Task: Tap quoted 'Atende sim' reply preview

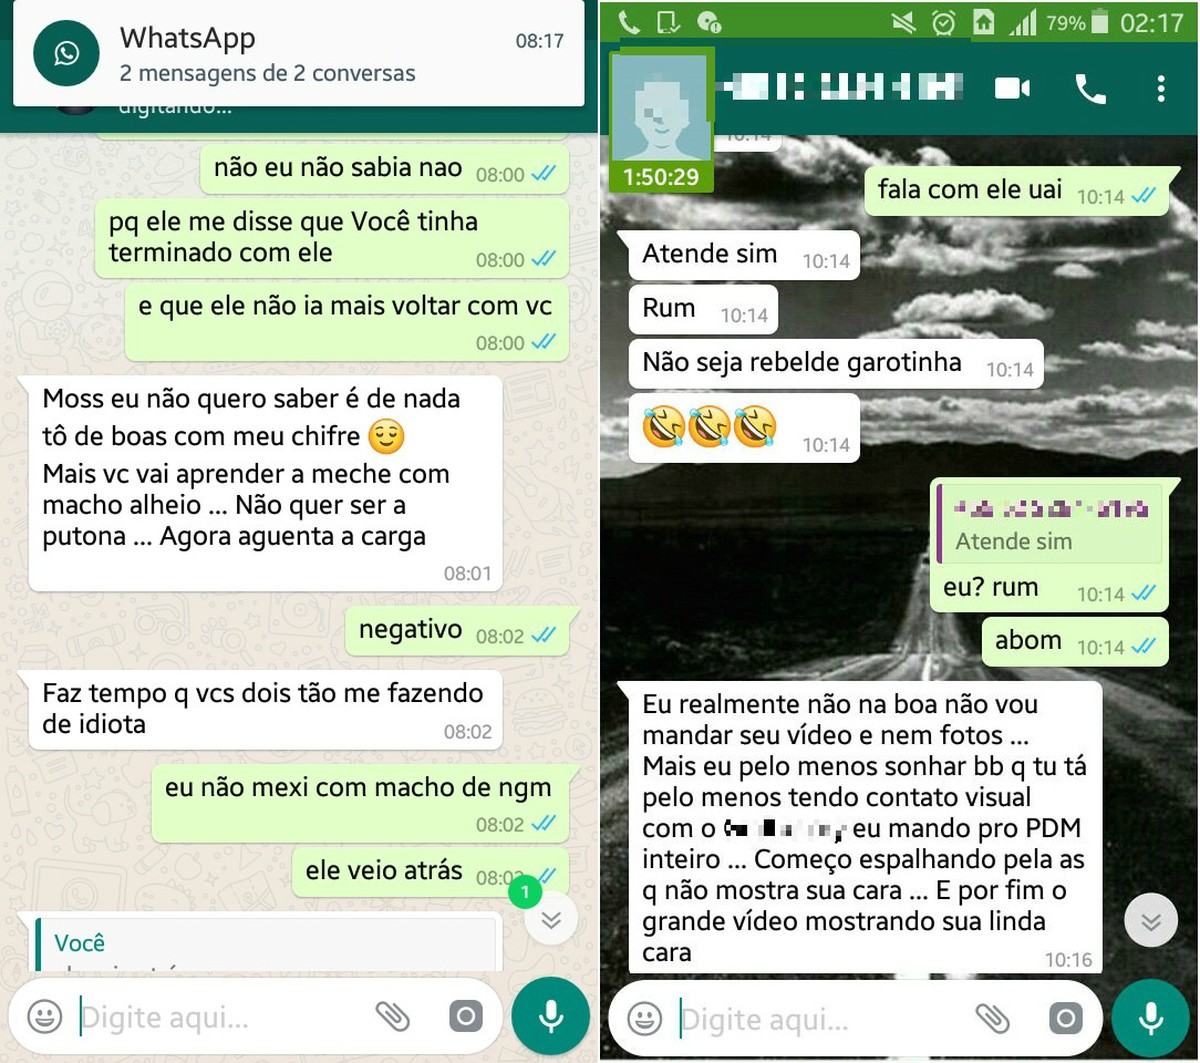Action: click(x=1049, y=524)
